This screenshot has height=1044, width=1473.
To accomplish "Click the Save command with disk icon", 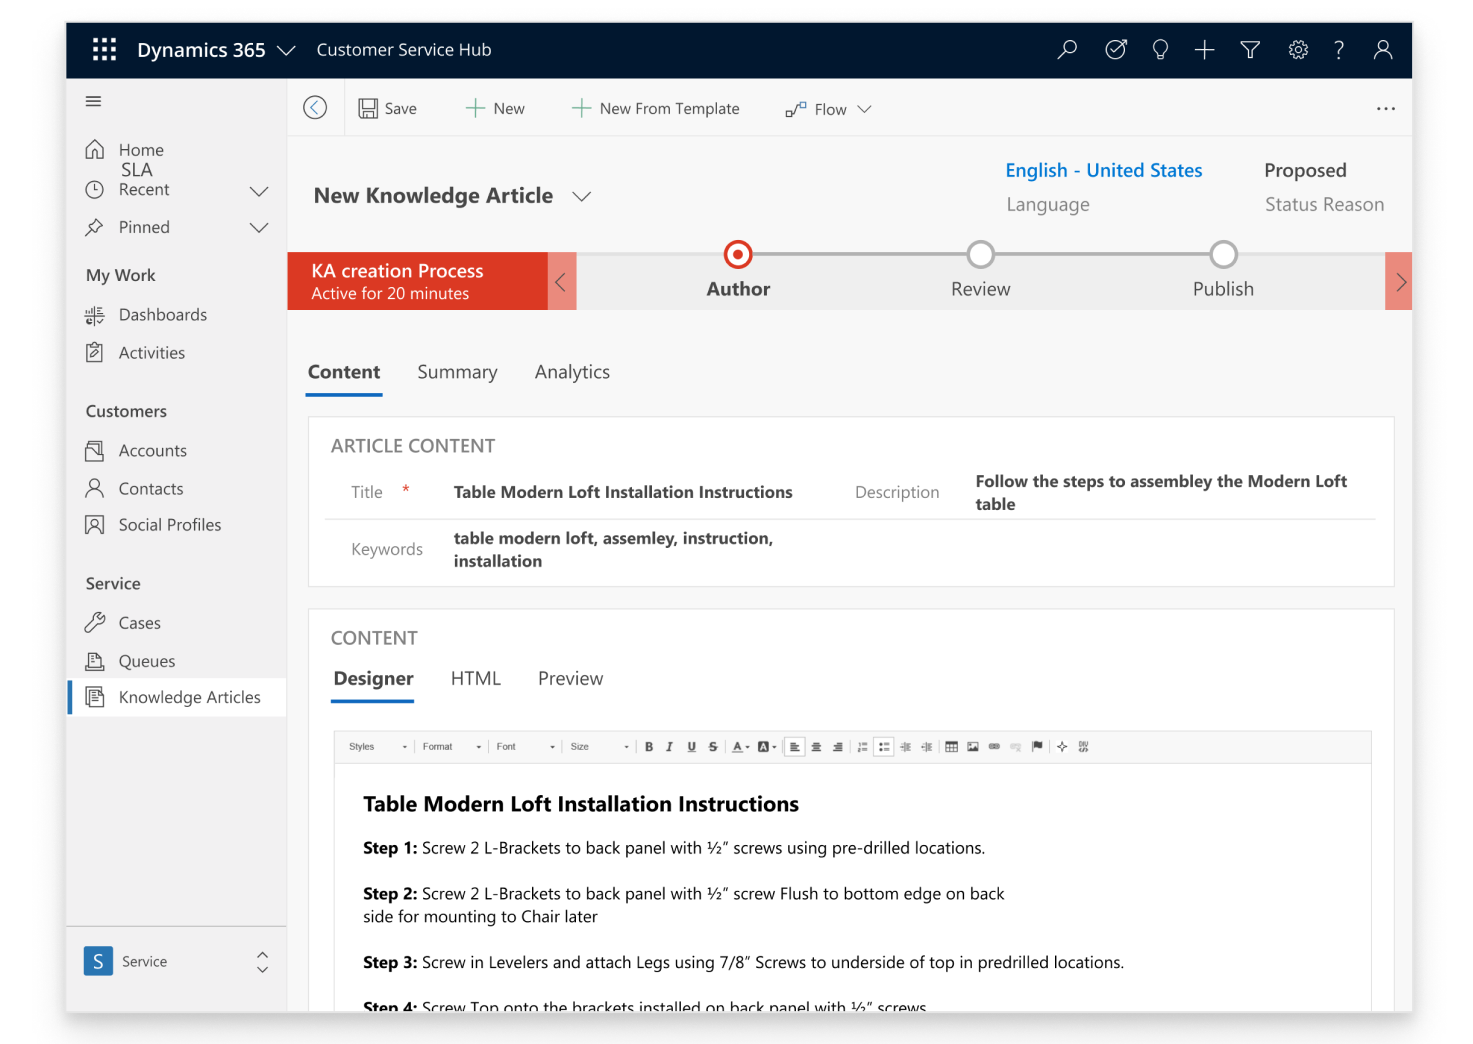I will tap(388, 109).
